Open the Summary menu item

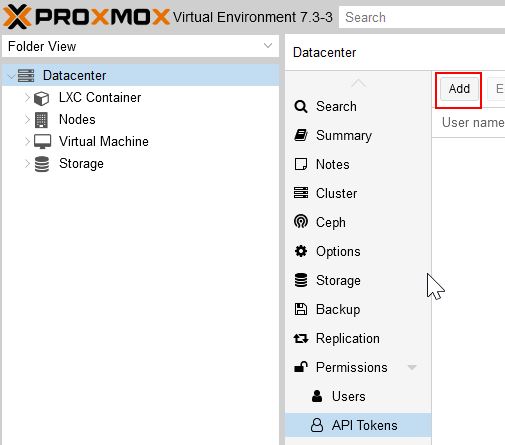(358, 135)
